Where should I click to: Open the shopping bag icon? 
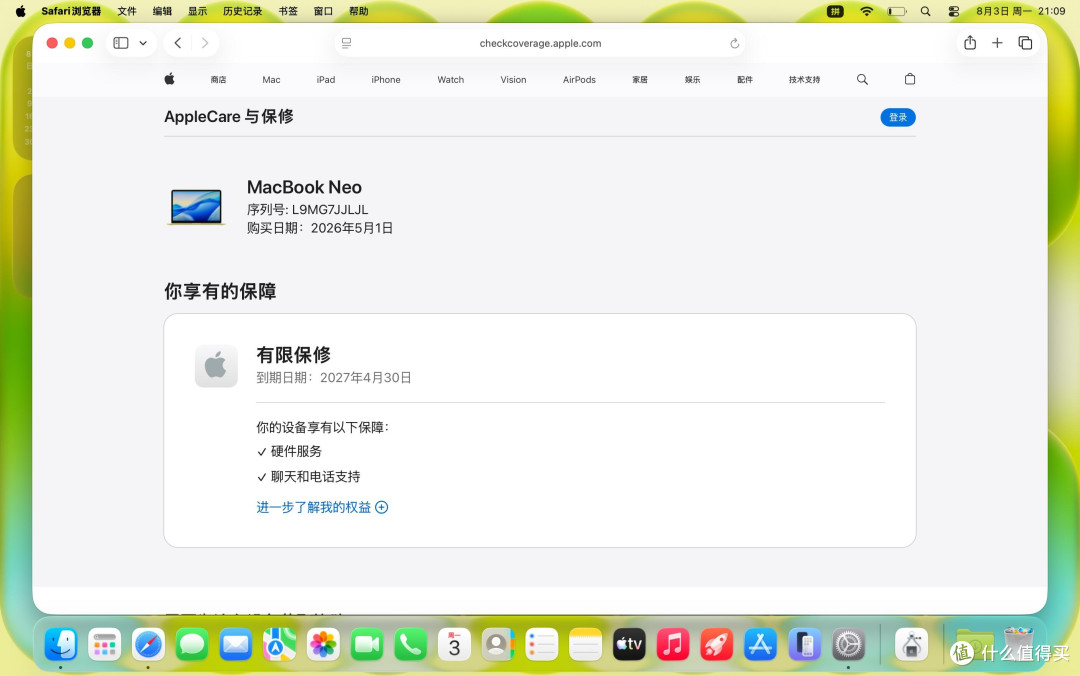pos(910,79)
